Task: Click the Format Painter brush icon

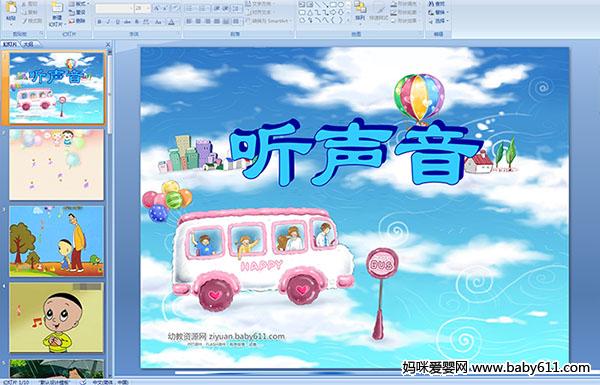Action: [33, 21]
